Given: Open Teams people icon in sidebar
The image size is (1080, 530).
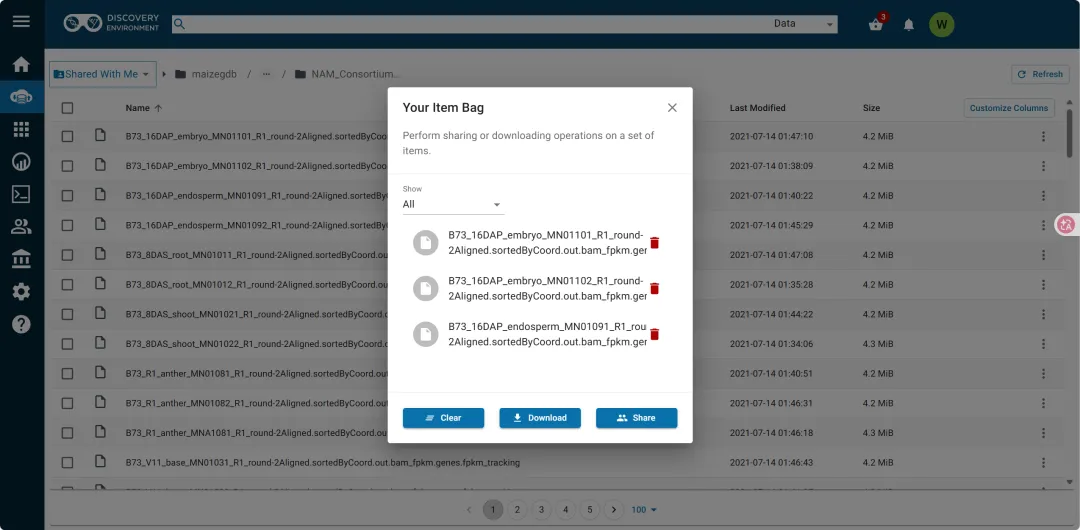Looking at the screenshot, I should (21, 226).
